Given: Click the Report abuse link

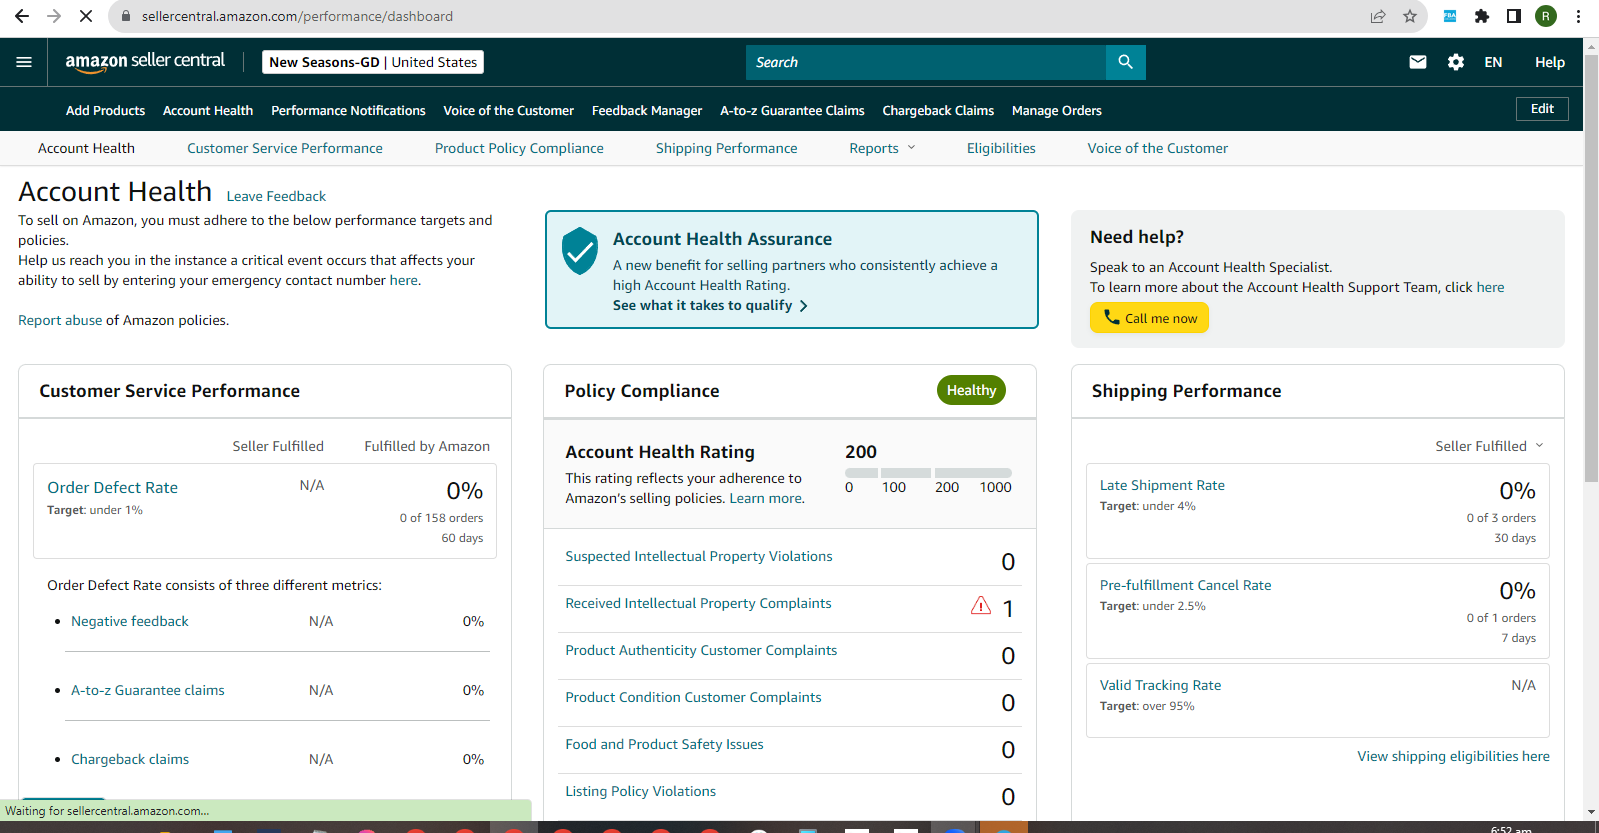Looking at the screenshot, I should click(x=60, y=320).
